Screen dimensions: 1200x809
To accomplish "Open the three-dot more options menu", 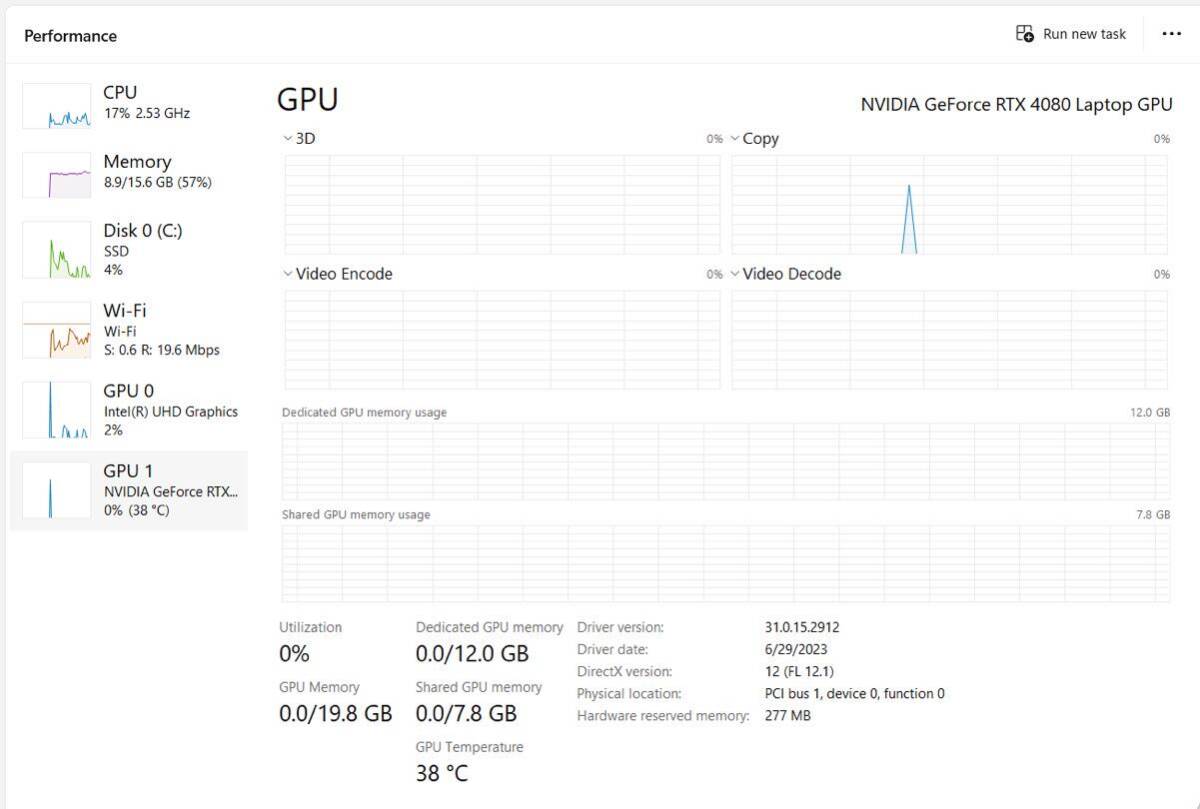I will point(1171,34).
